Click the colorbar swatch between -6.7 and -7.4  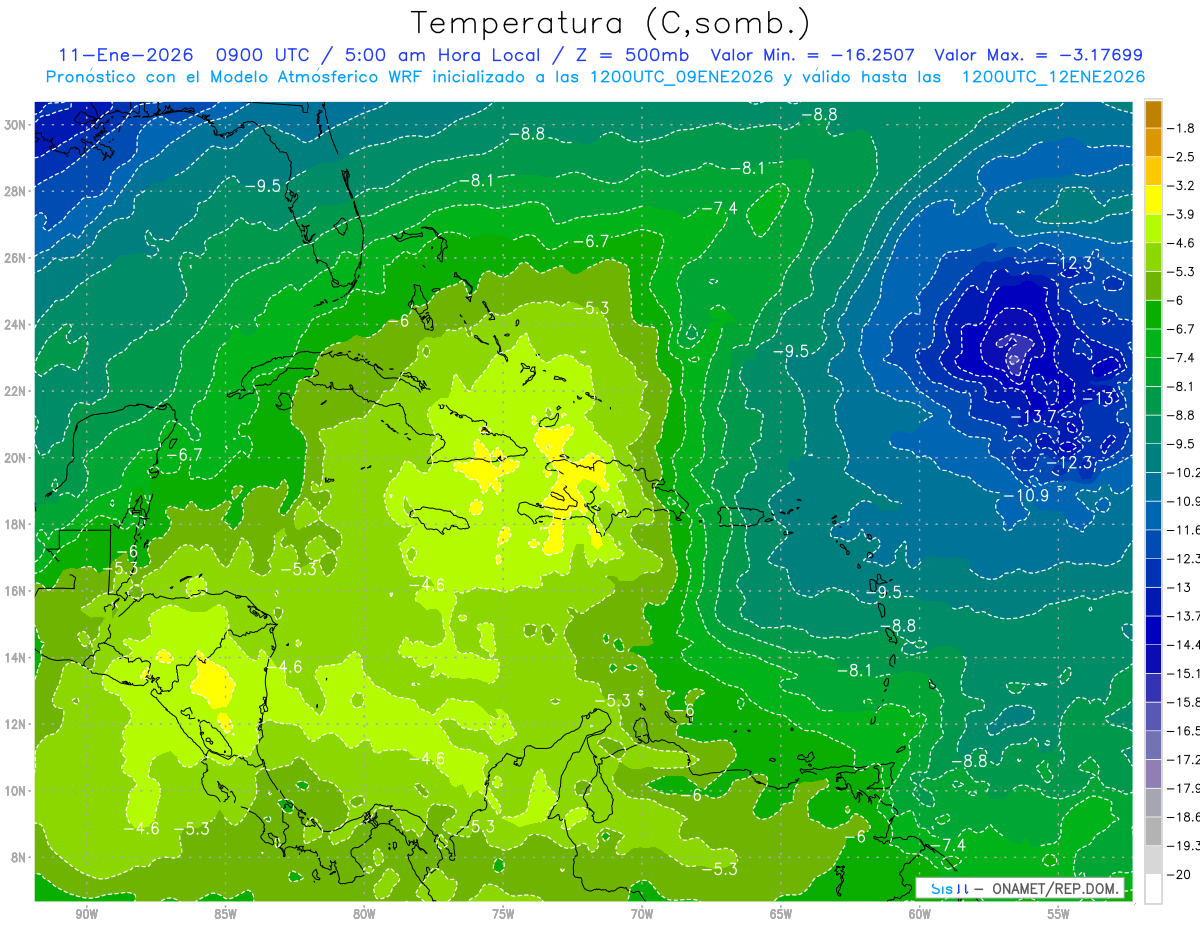click(x=1153, y=343)
